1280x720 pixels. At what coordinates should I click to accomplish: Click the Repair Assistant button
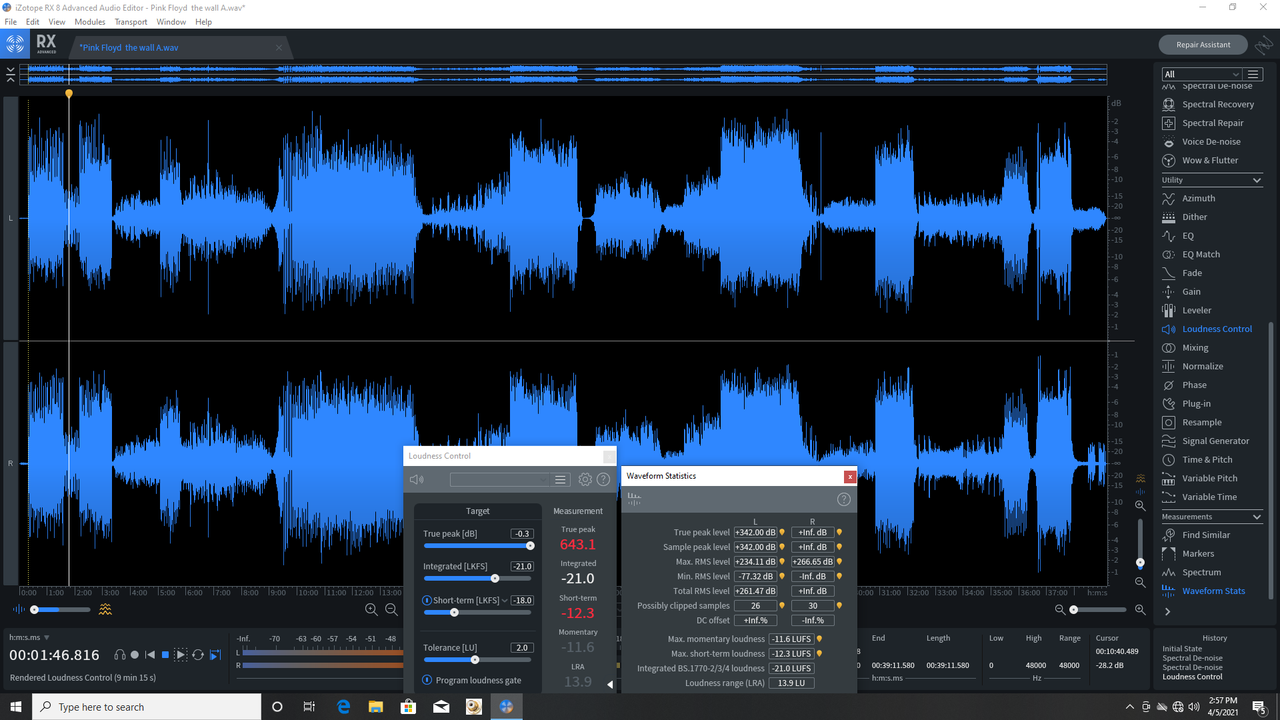[x=1203, y=44]
